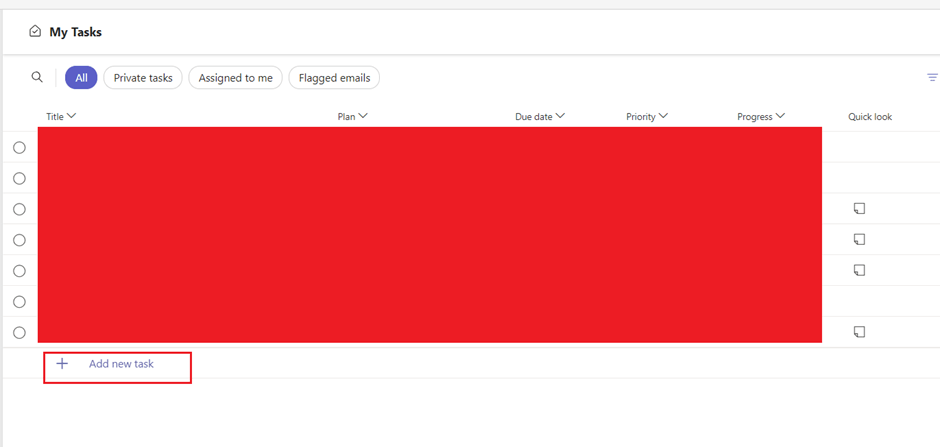
Task: Open the Quick look note icon in fifth task row
Action: [x=860, y=270]
